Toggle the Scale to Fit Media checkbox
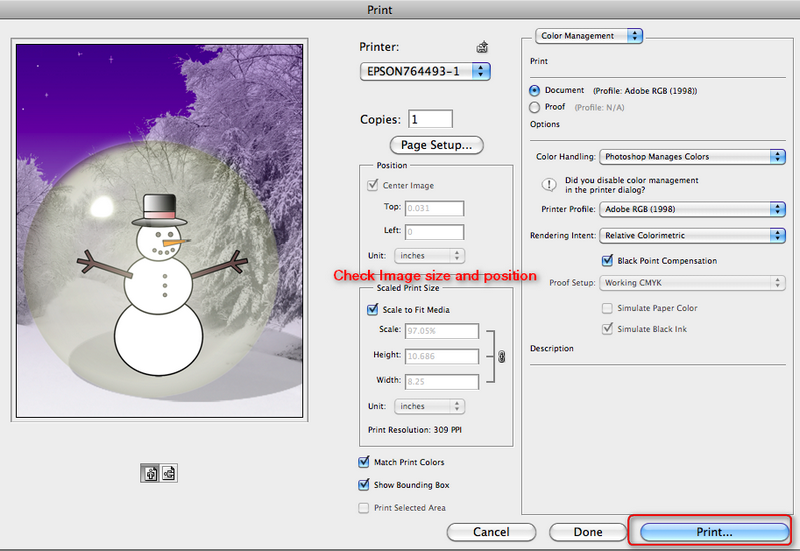 pos(373,310)
